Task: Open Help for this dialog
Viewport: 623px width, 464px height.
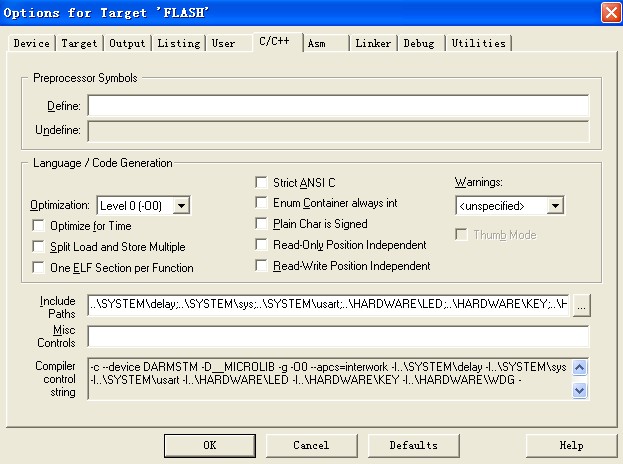Action: [571, 445]
